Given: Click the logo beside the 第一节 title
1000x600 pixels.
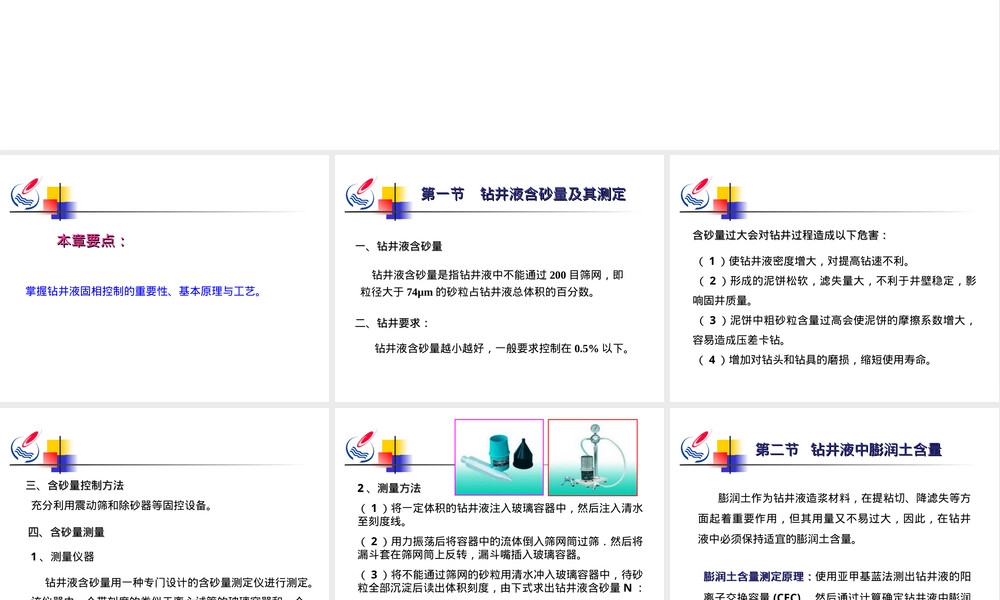Looking at the screenshot, I should coord(361,194).
